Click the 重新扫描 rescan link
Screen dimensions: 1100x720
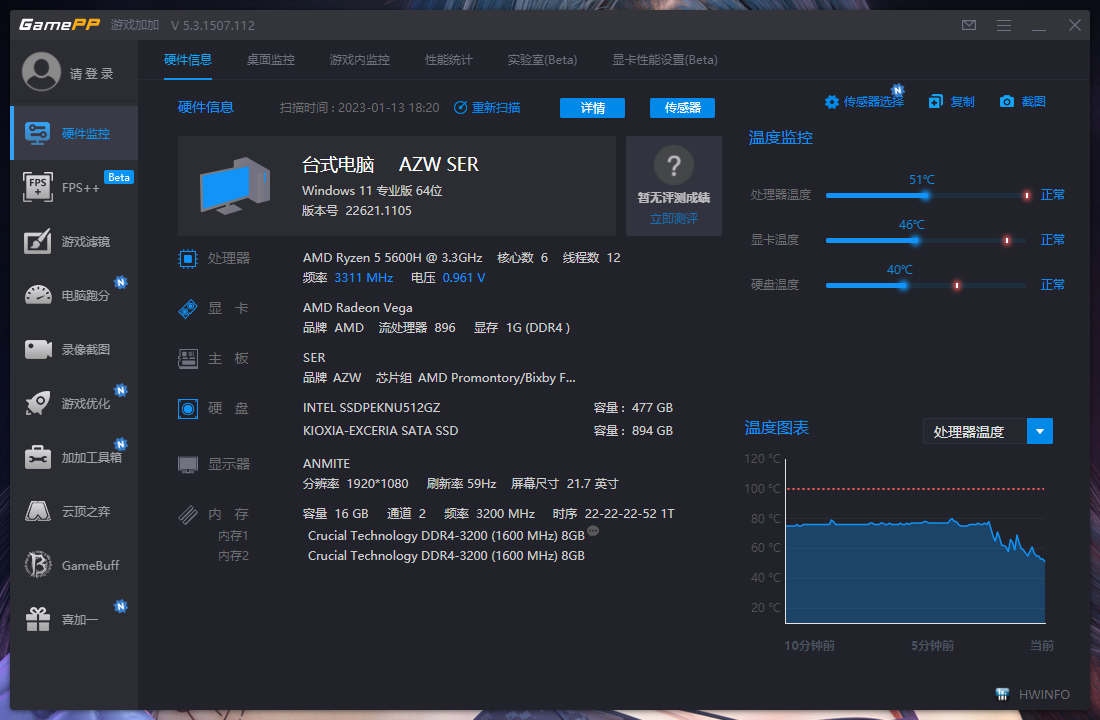pyautogui.click(x=487, y=108)
